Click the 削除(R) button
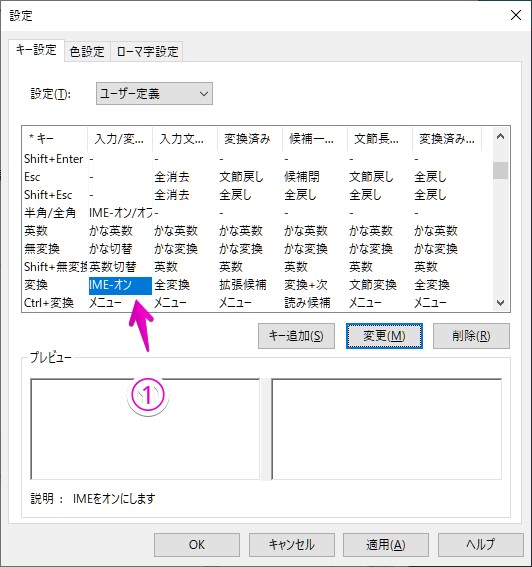This screenshot has width=532, height=567. 471,336
